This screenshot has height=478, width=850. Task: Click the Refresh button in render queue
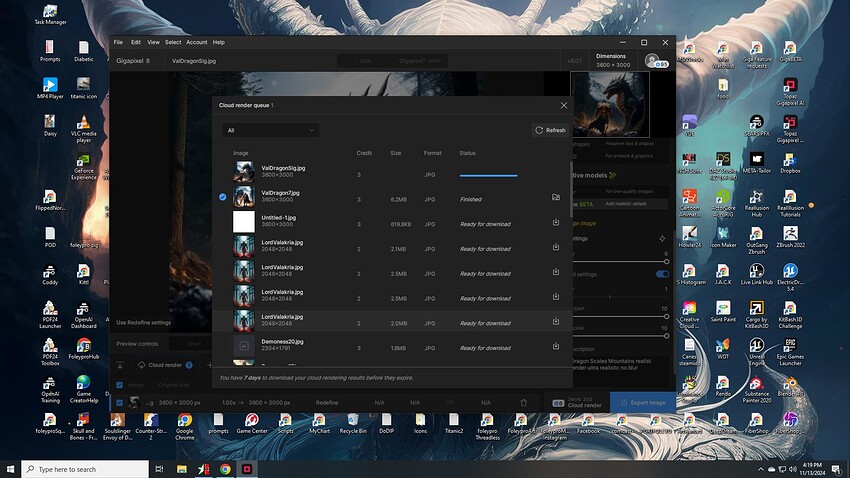tap(550, 130)
